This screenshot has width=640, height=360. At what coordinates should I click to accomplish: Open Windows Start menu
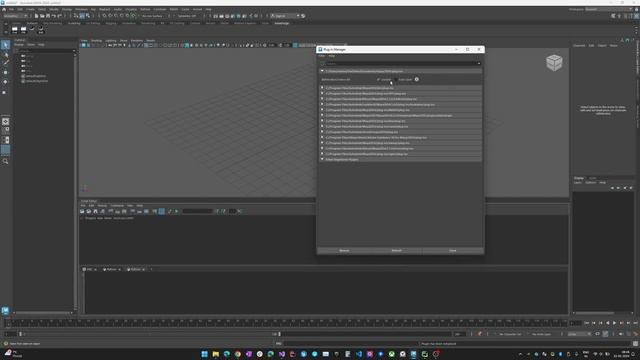204,354
